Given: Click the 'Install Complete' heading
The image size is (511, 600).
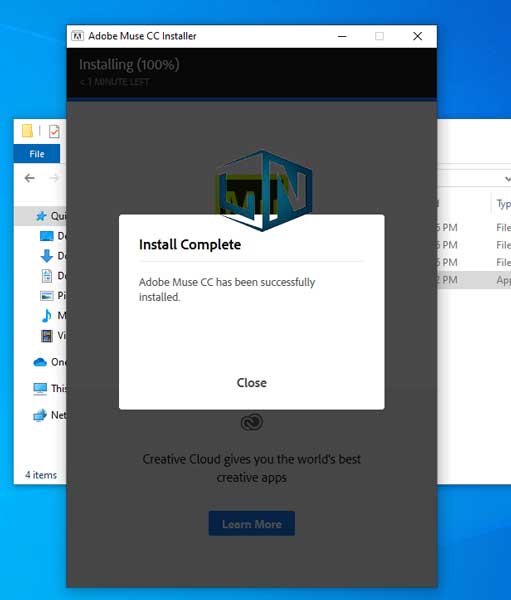Looking at the screenshot, I should [190, 245].
